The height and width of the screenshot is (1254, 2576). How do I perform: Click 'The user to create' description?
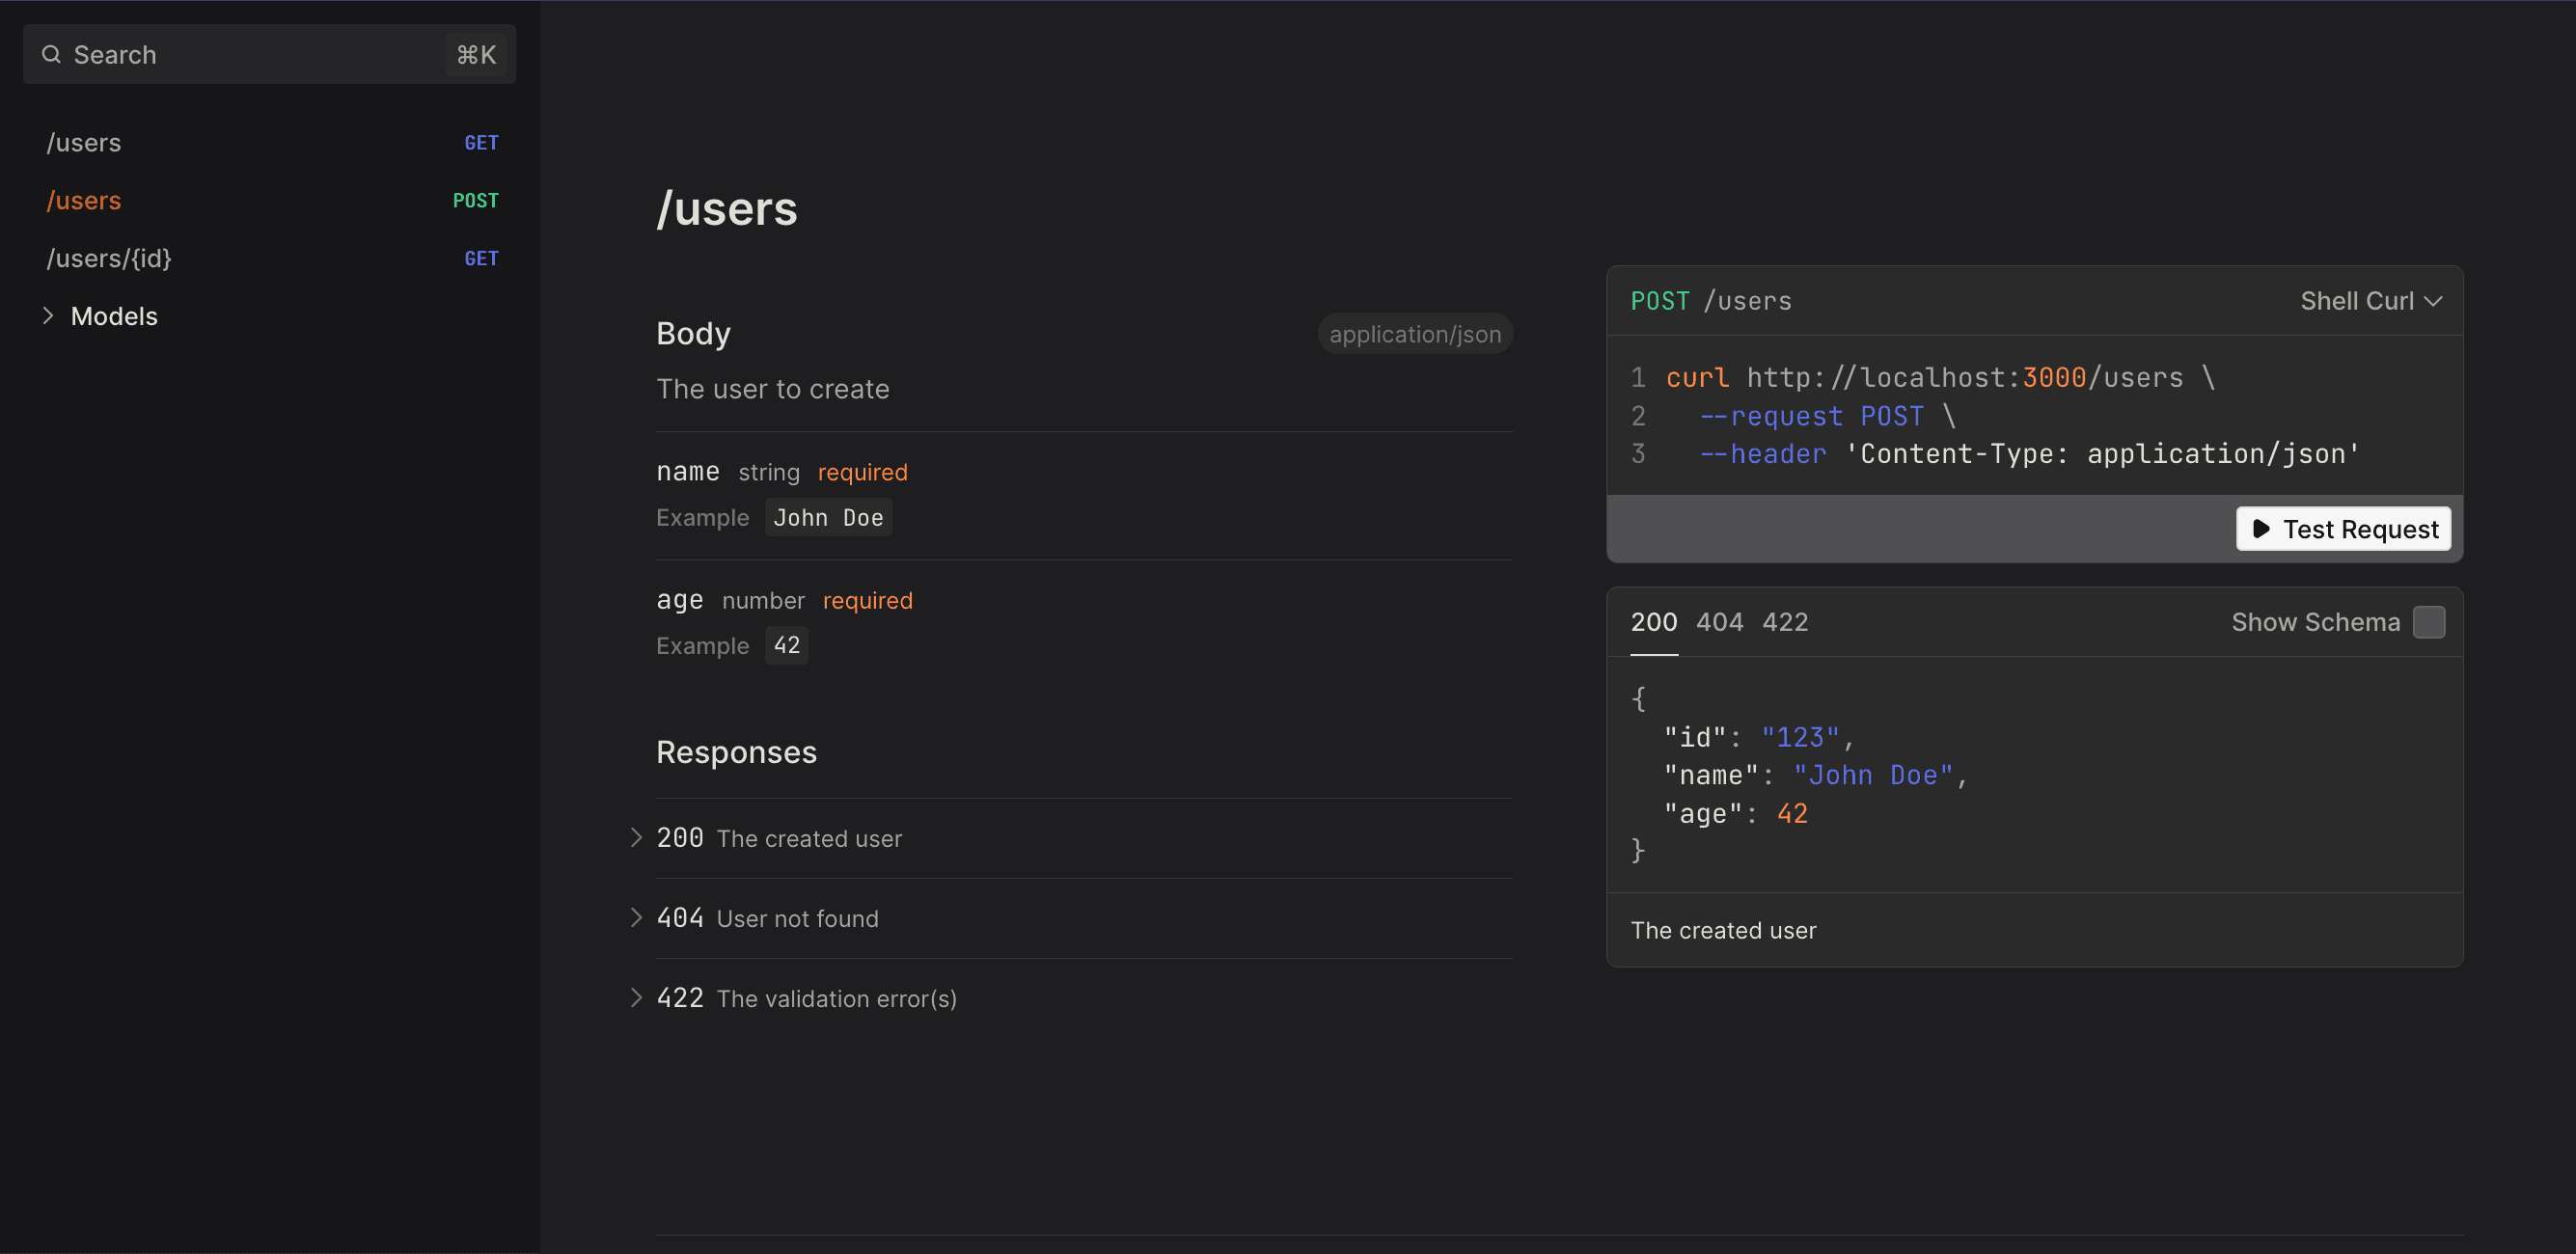click(x=772, y=389)
